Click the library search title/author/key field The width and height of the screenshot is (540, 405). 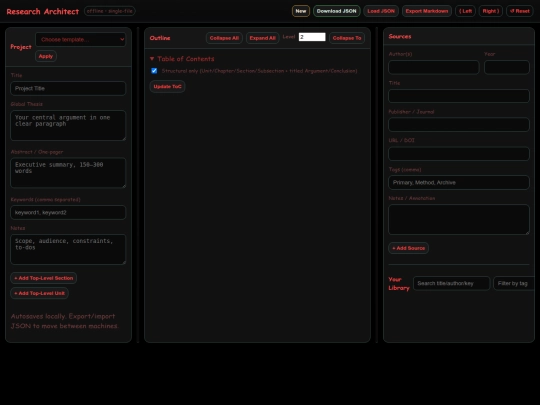click(451, 283)
